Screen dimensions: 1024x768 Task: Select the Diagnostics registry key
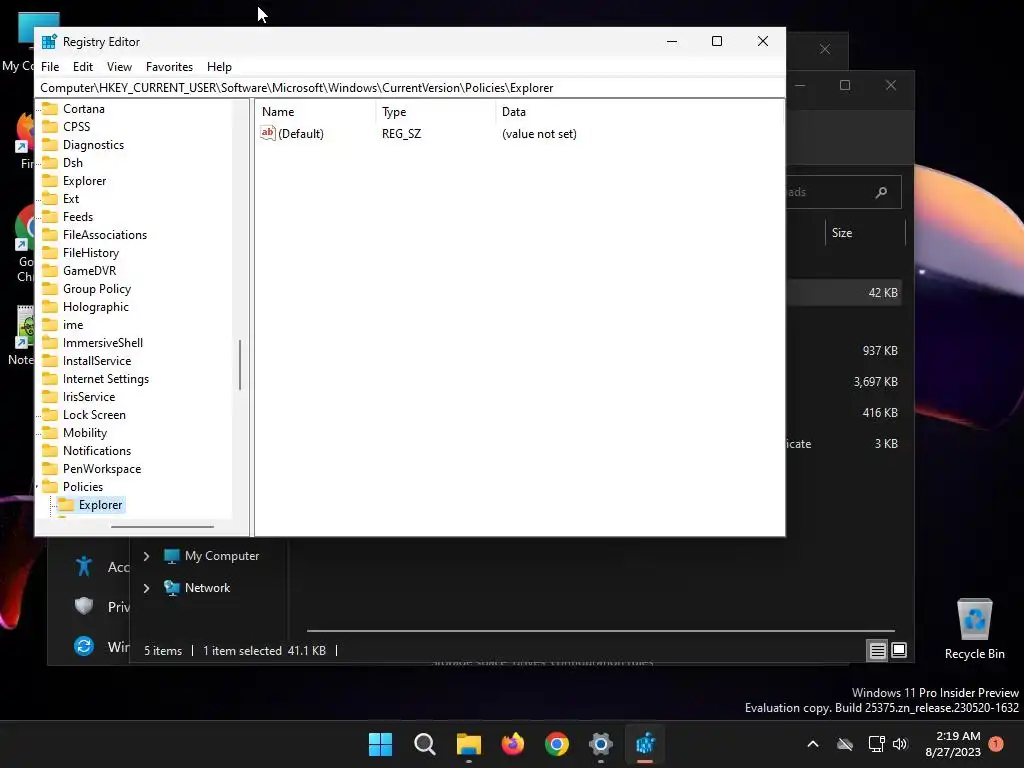[x=93, y=145]
